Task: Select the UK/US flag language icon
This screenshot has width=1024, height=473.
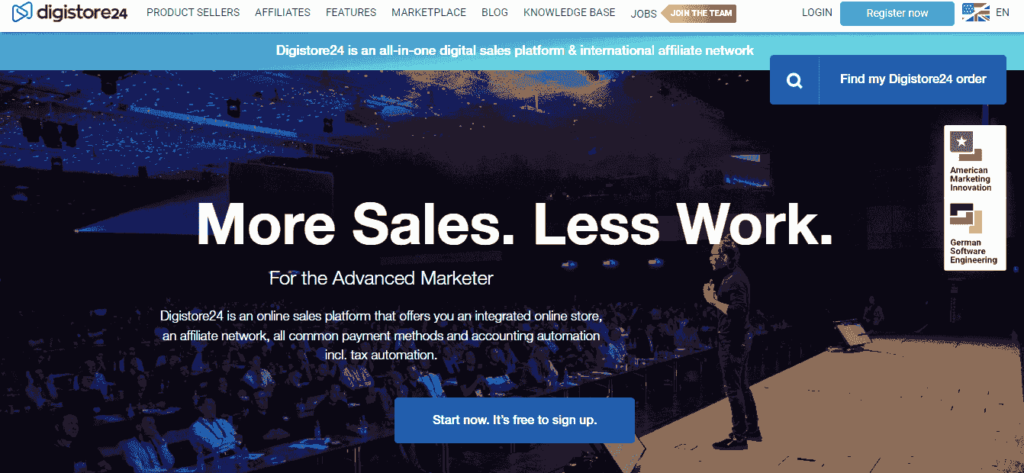Action: (976, 12)
